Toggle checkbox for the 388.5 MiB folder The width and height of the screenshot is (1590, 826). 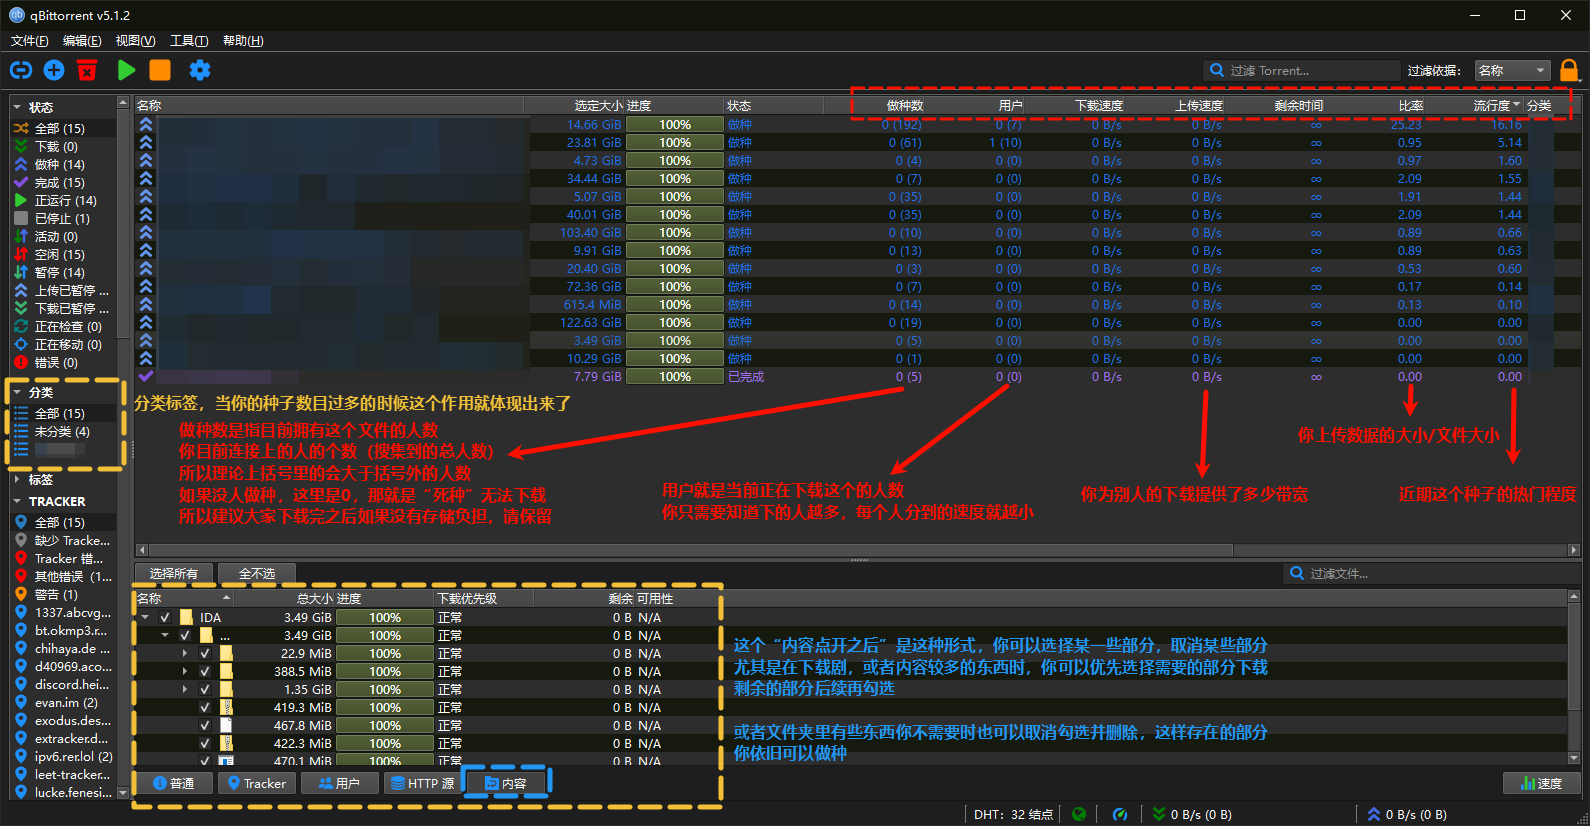tap(205, 671)
